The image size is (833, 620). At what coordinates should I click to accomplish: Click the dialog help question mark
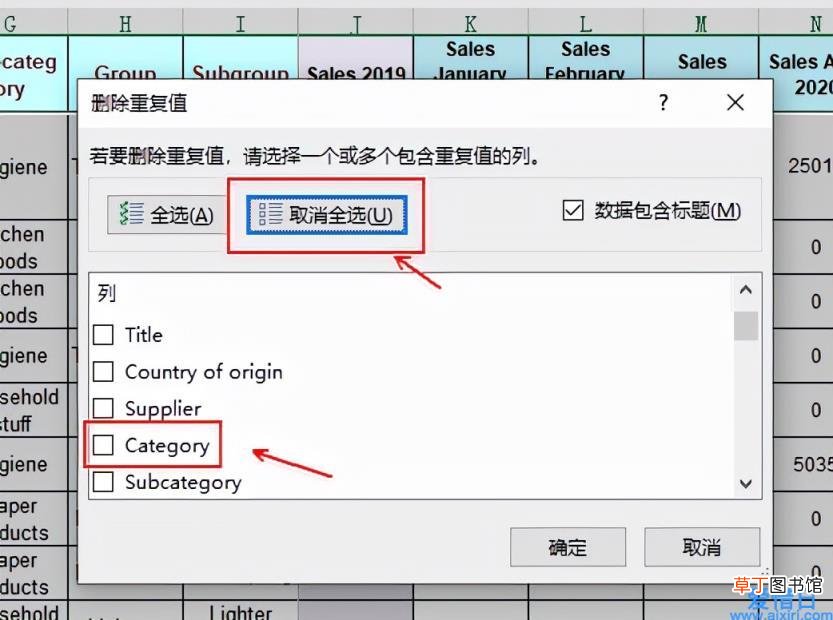coord(663,102)
